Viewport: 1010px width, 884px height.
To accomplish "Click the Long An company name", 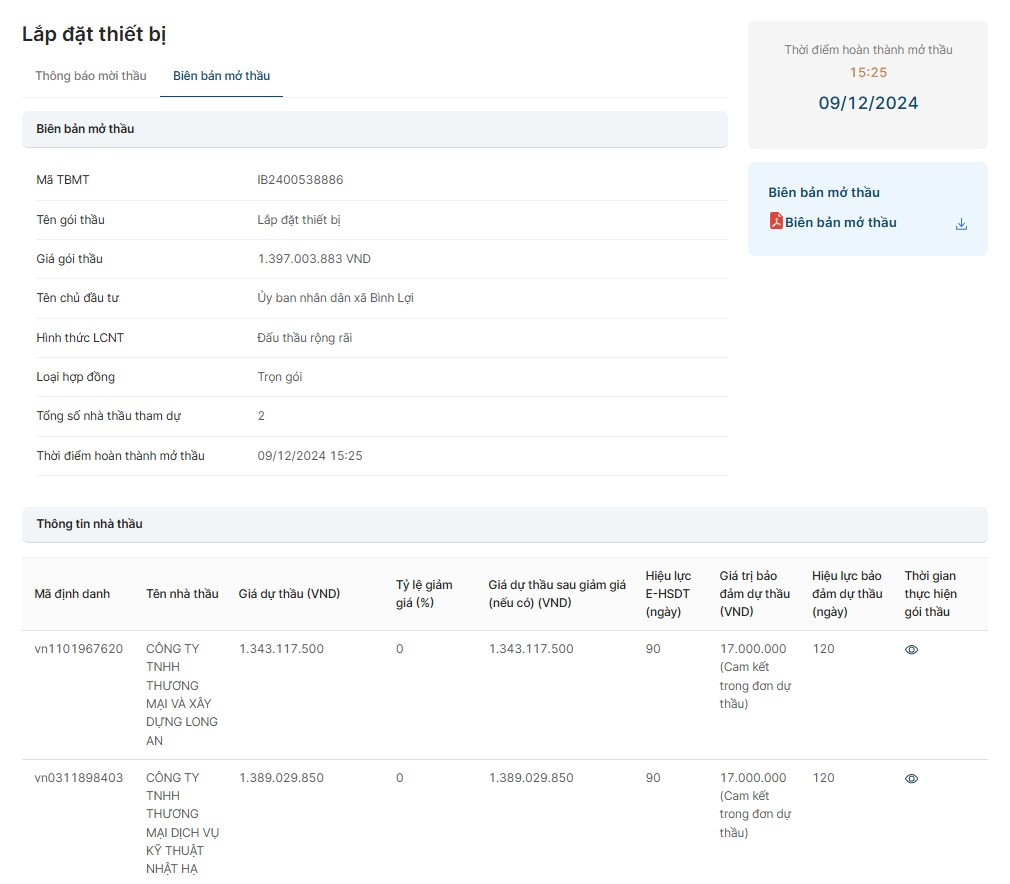I will click(181, 694).
